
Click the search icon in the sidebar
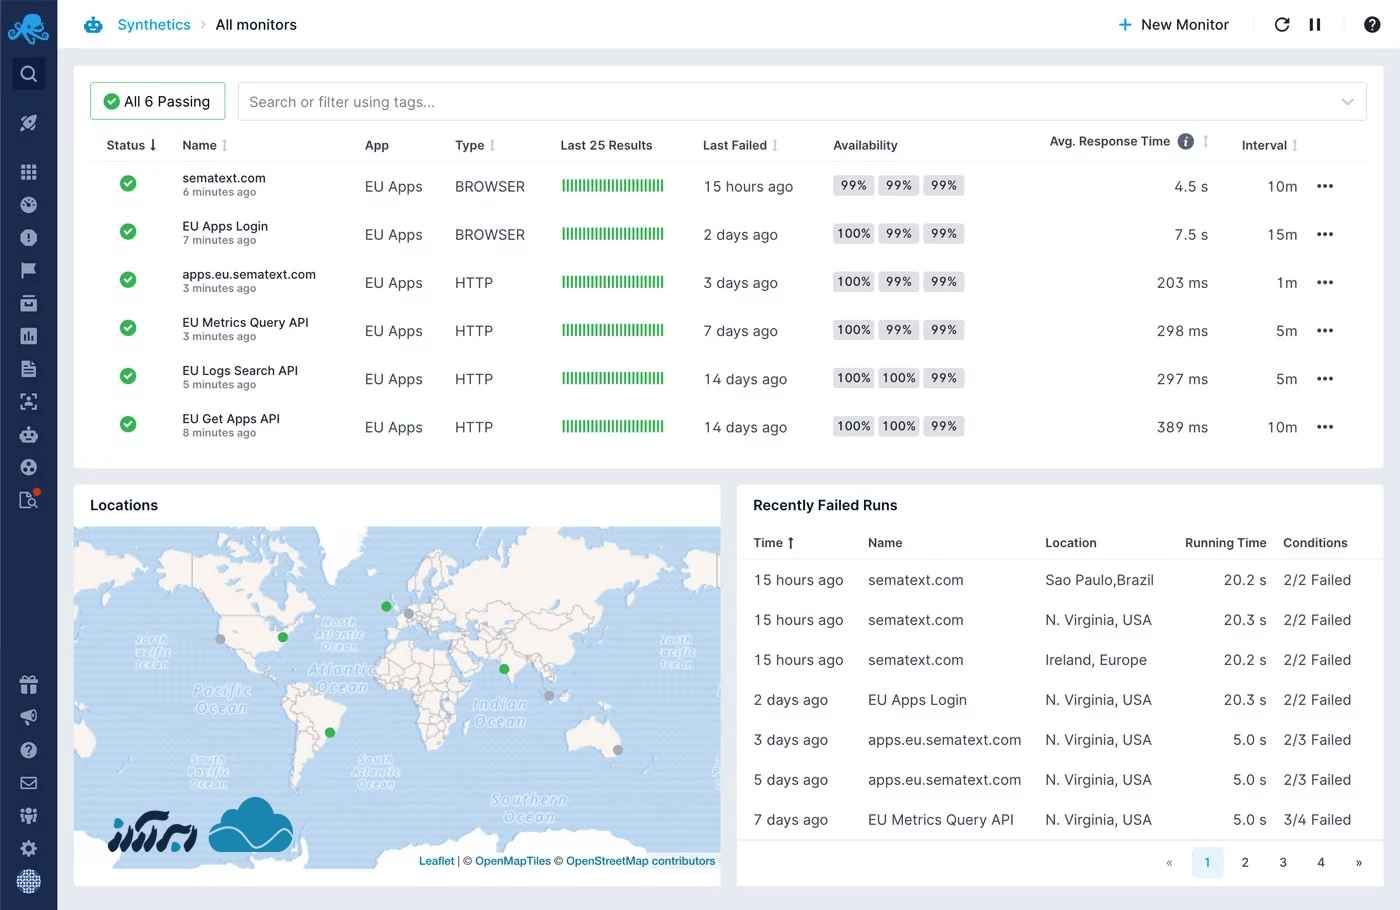tap(28, 74)
